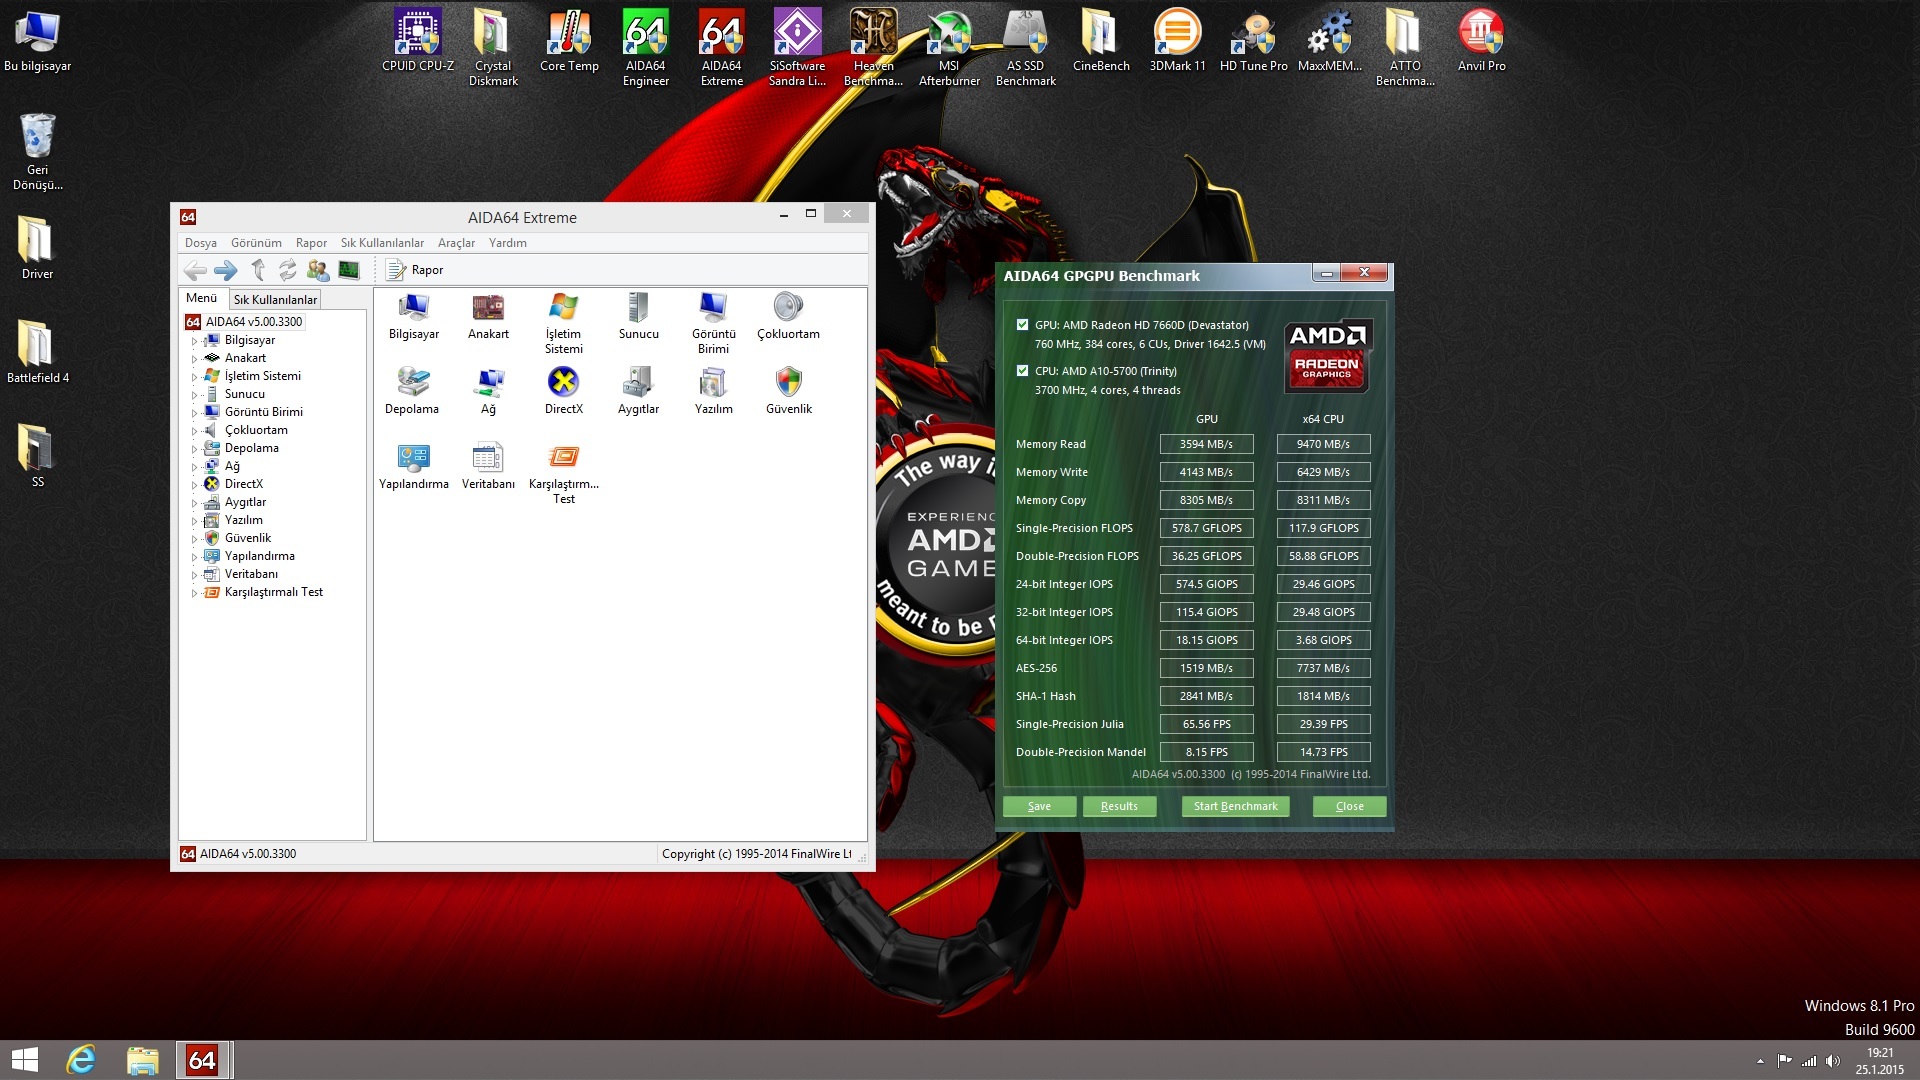Click the GPU AES-256 1519 MB/s value

pos(1206,668)
